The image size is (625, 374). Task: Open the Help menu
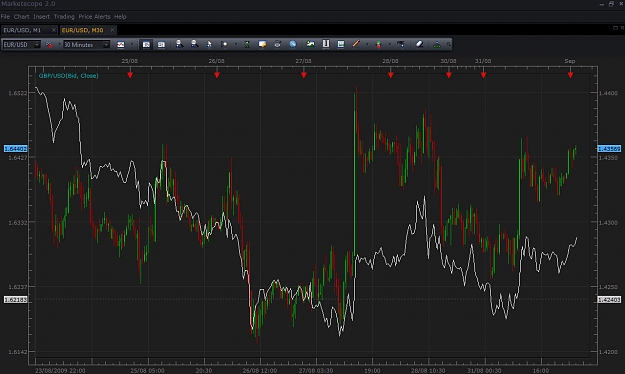click(x=120, y=17)
